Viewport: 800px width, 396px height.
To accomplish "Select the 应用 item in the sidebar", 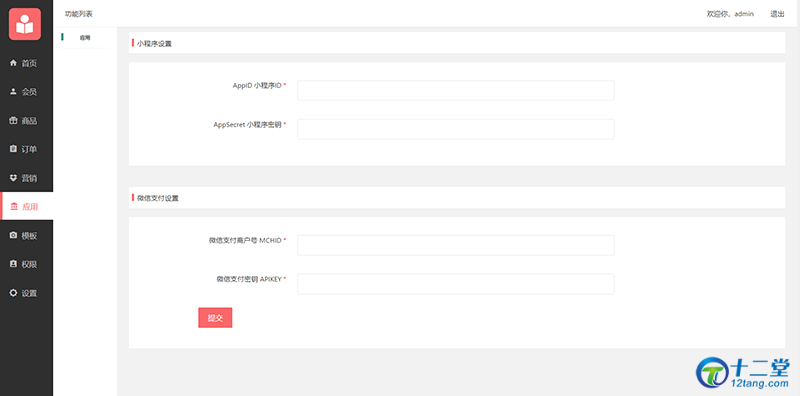I will [x=27, y=206].
